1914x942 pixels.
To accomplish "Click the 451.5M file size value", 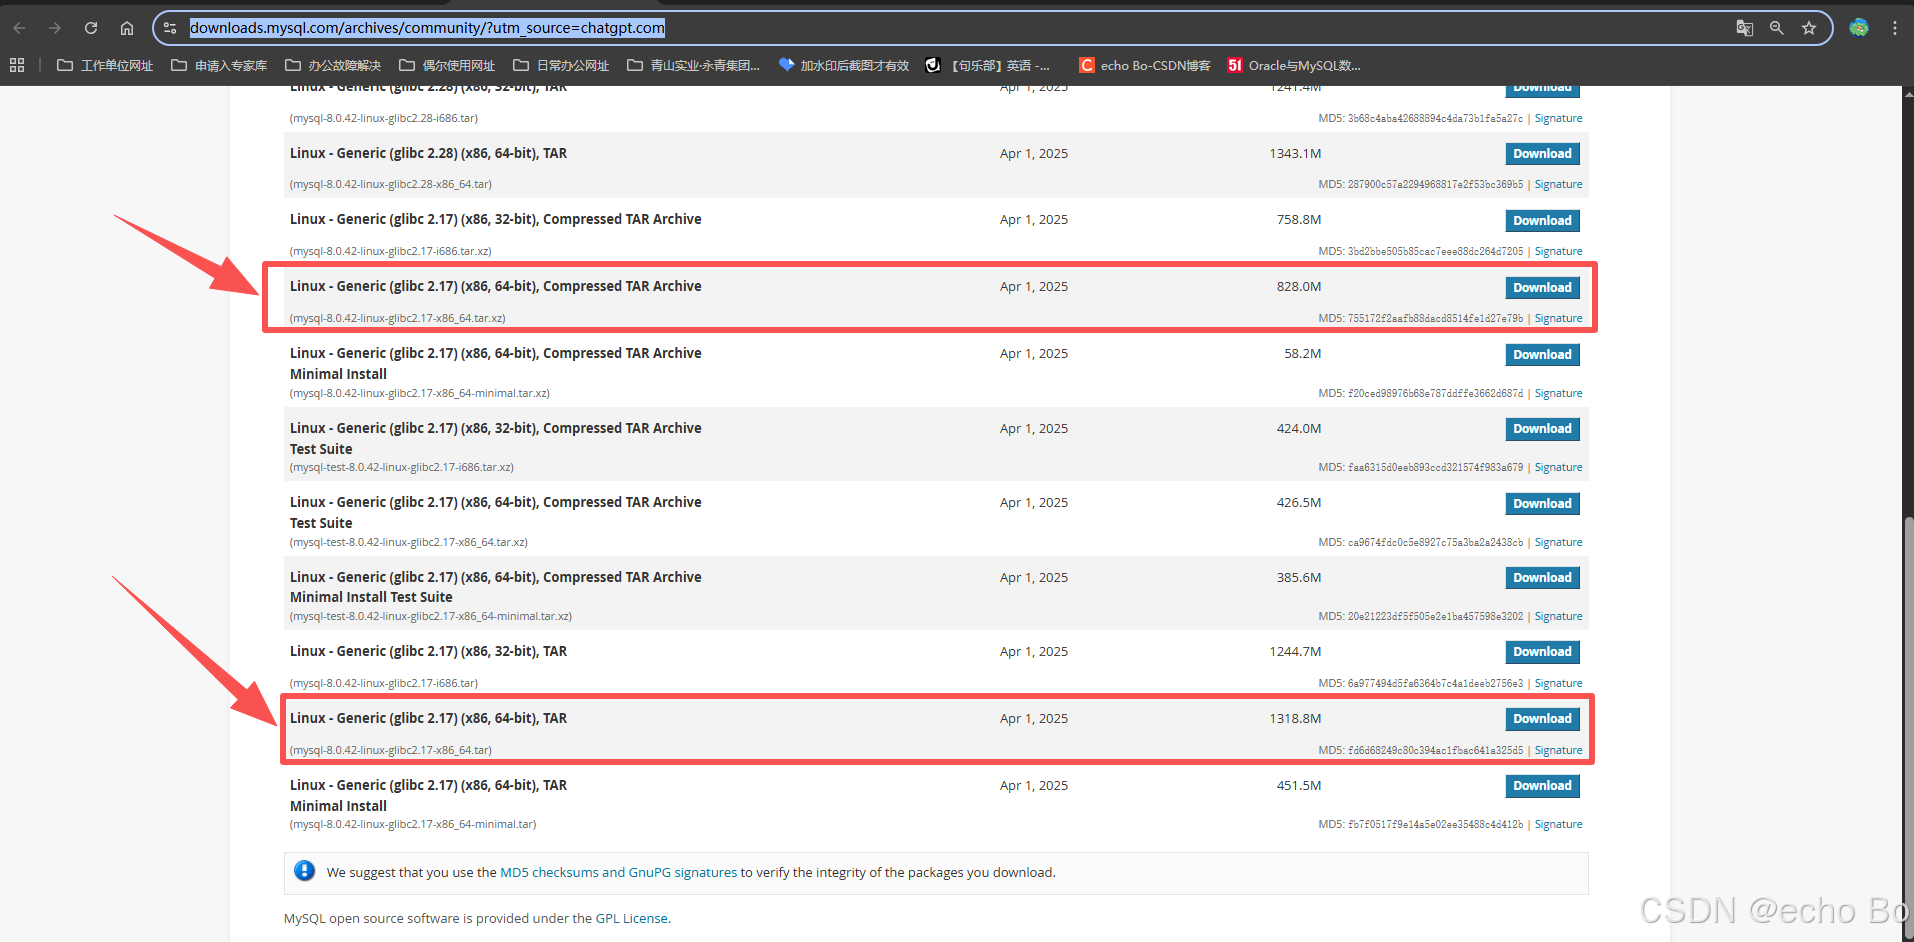I will [x=1298, y=785].
